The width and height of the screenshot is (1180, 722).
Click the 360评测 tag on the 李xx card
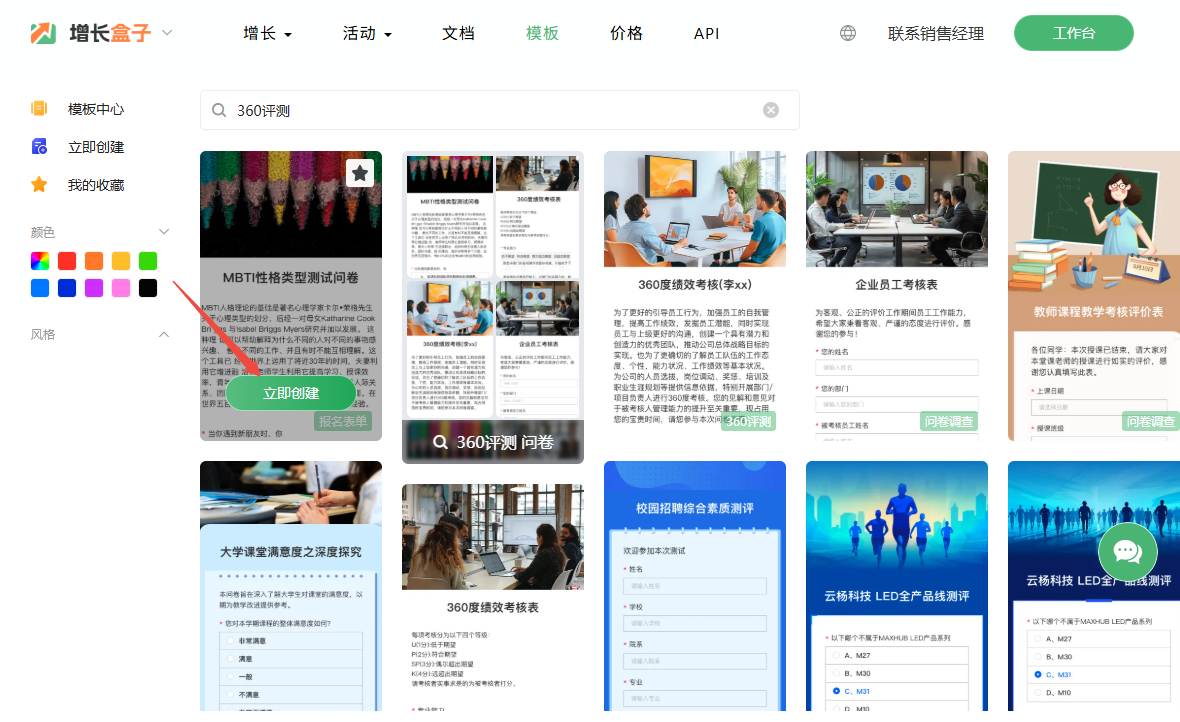tap(748, 422)
